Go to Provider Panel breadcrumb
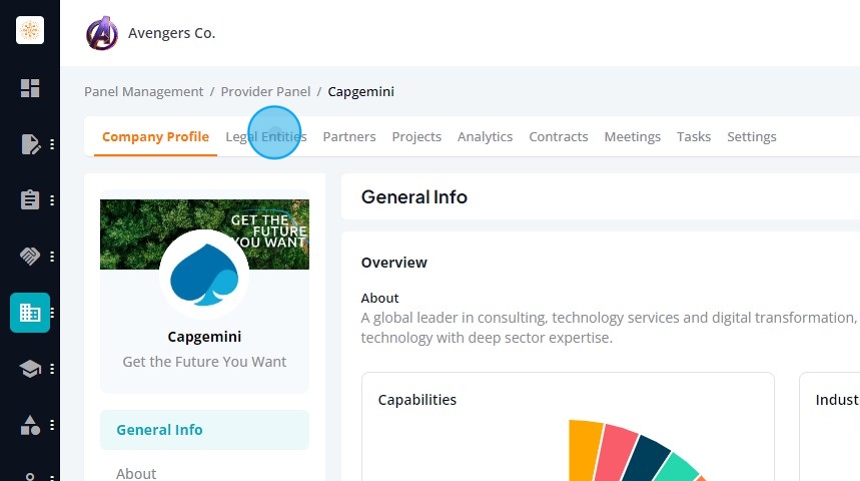This screenshot has width=860, height=481. tap(265, 92)
